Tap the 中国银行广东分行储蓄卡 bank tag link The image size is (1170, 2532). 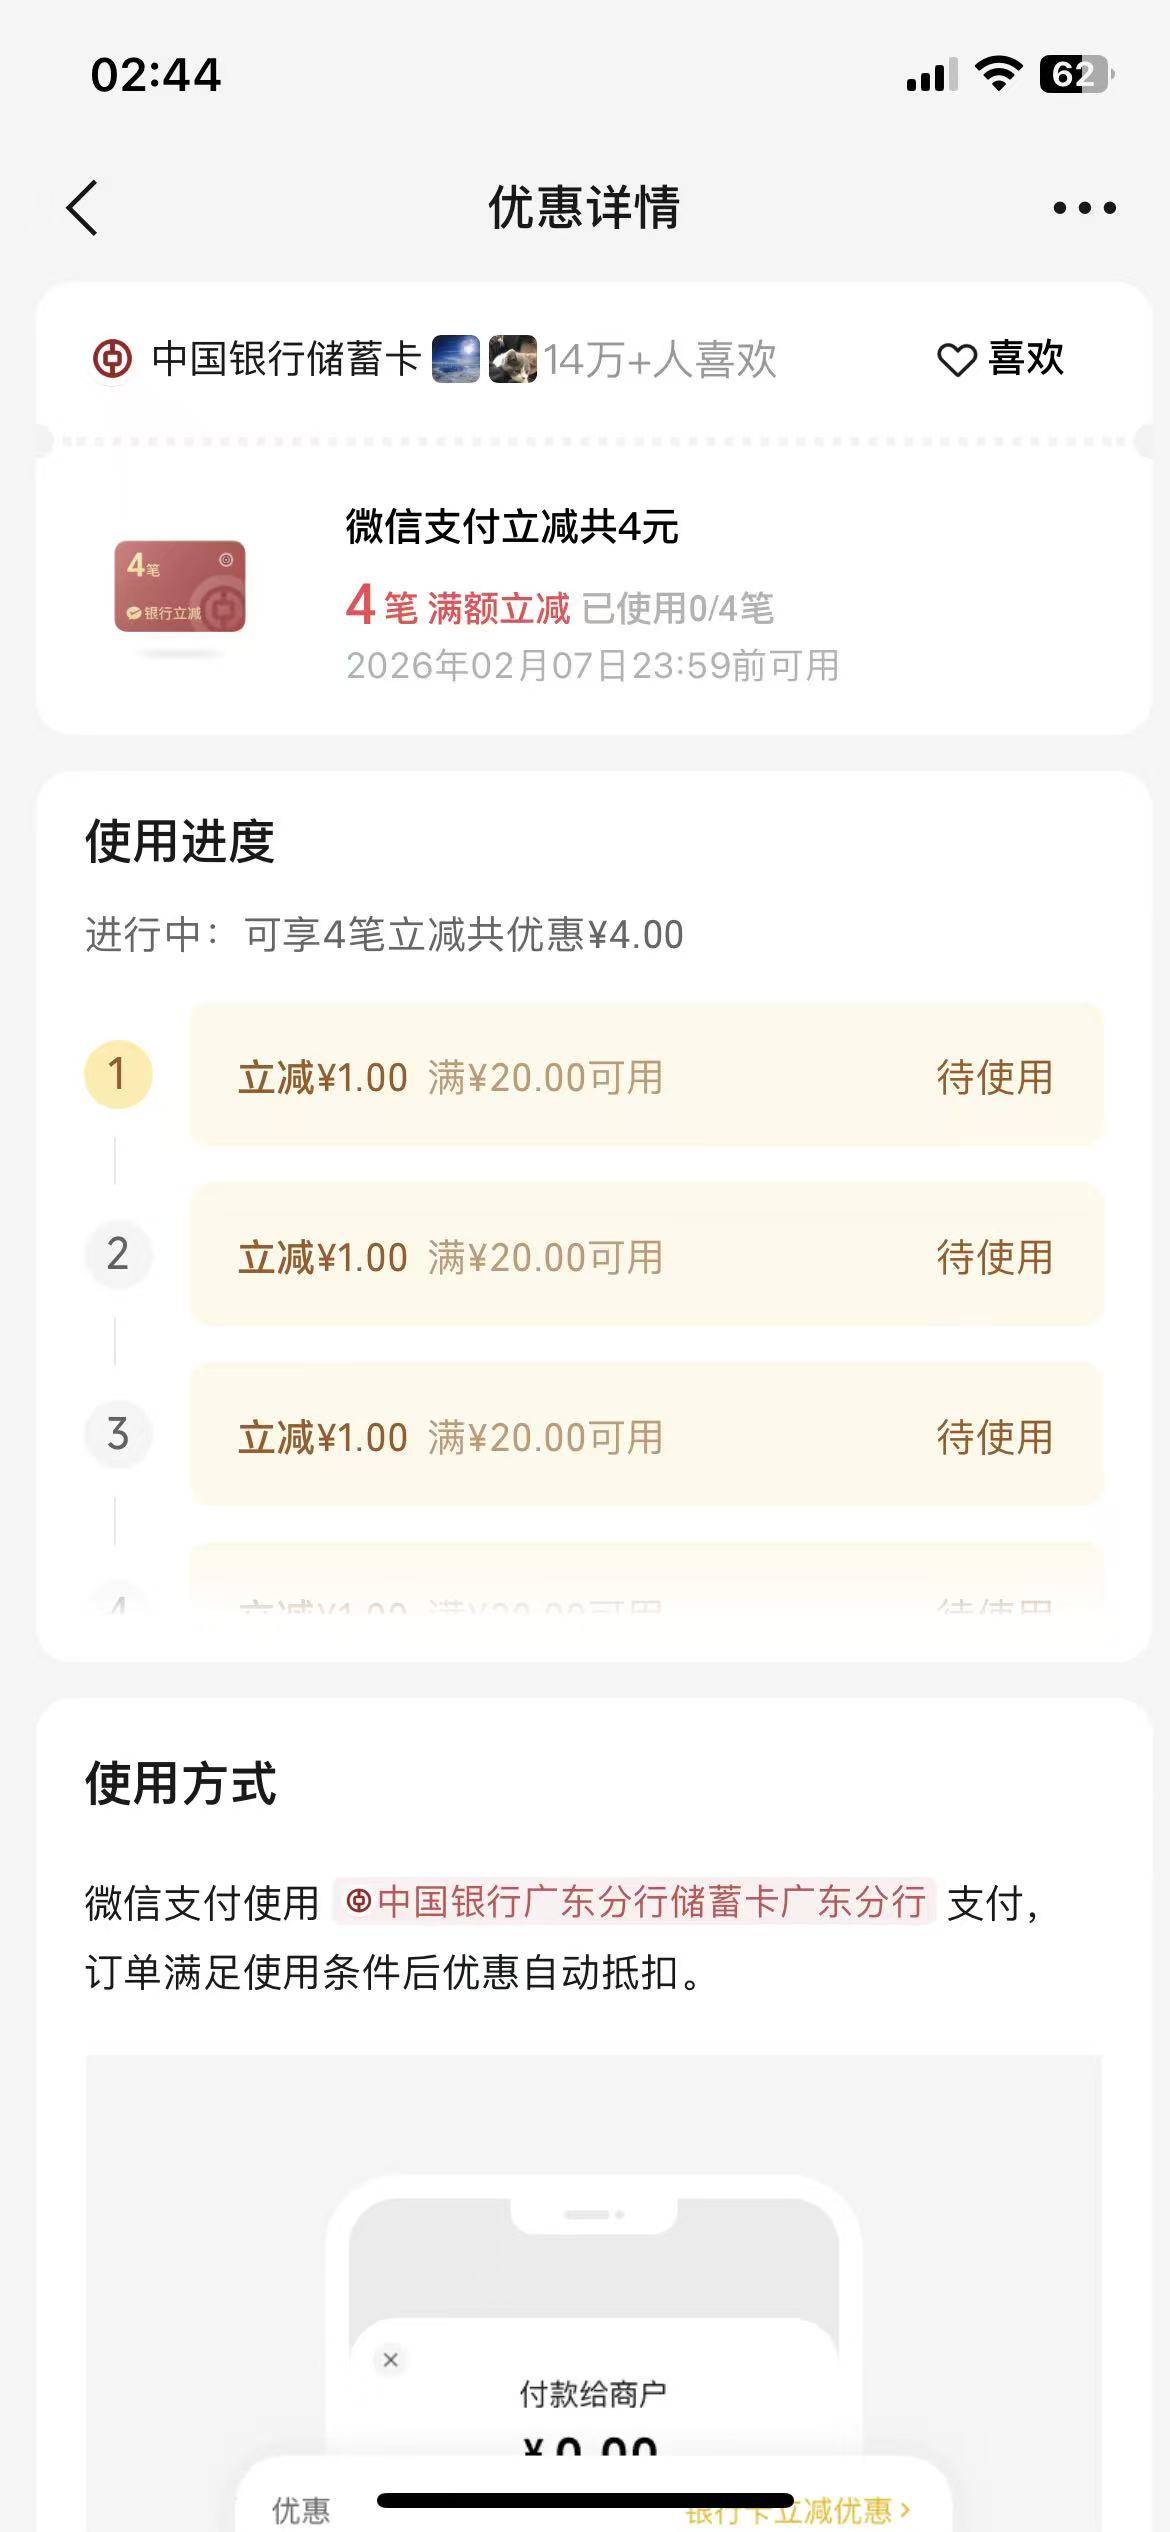click(635, 1902)
